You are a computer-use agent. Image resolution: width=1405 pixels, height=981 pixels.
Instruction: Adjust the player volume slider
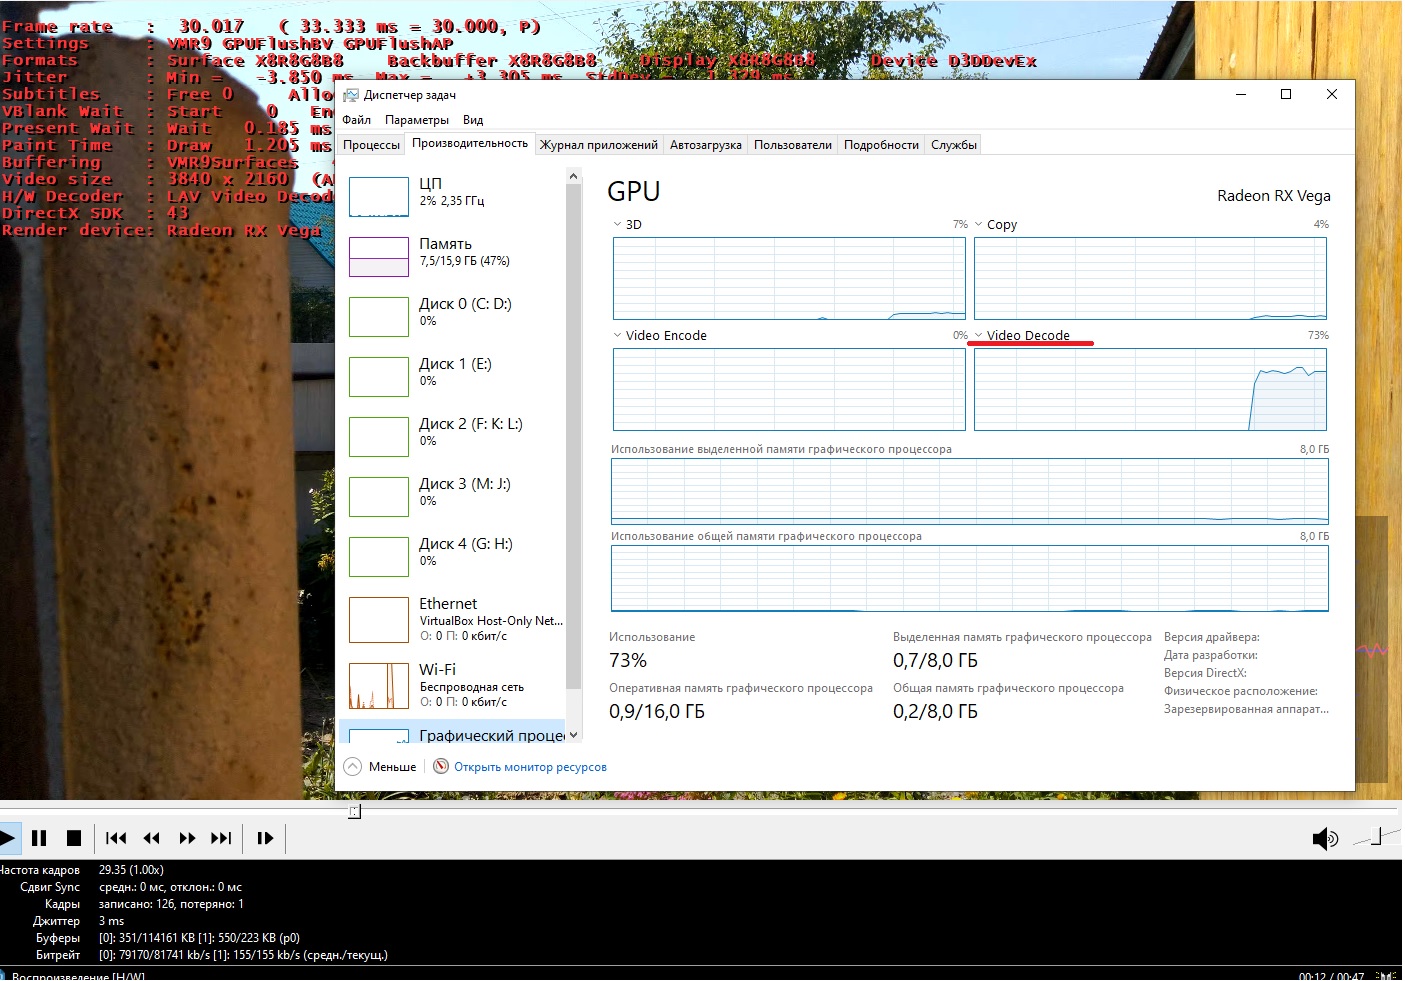pyautogui.click(x=1377, y=838)
